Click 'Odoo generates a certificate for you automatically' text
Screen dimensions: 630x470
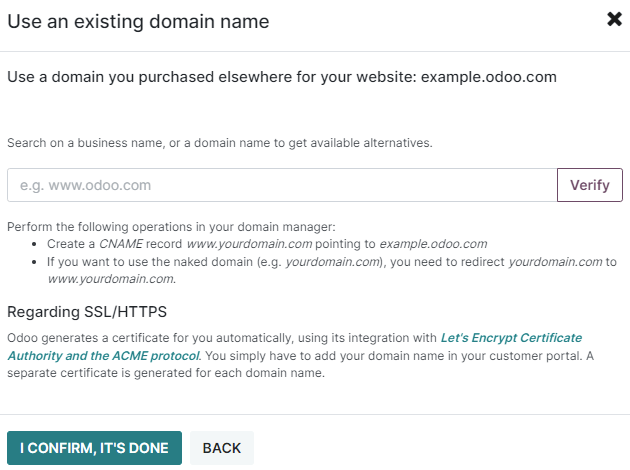click(150, 338)
